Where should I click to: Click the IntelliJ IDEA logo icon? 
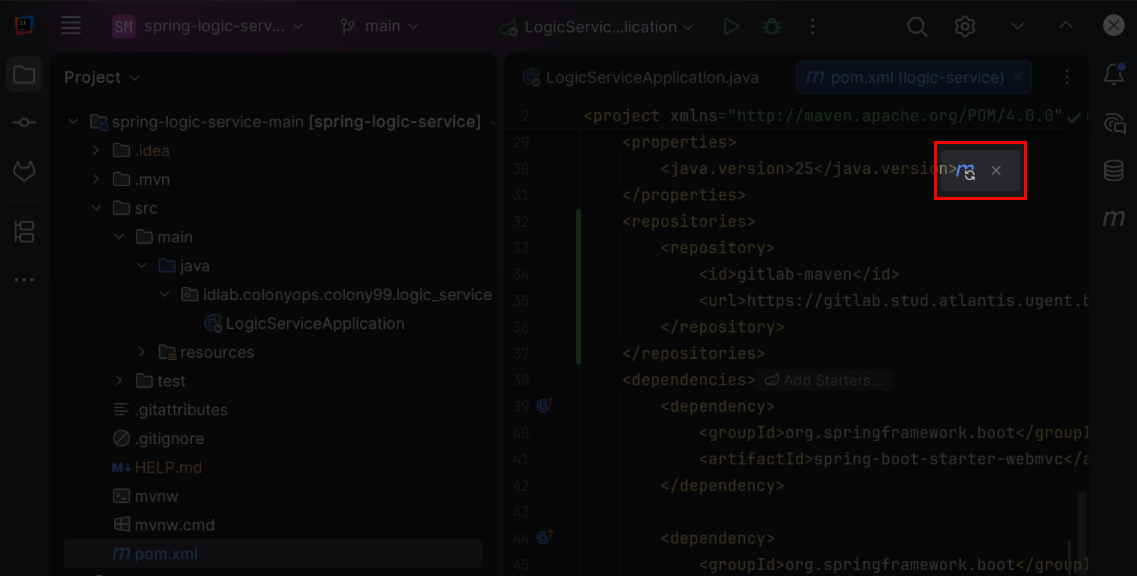(24, 26)
